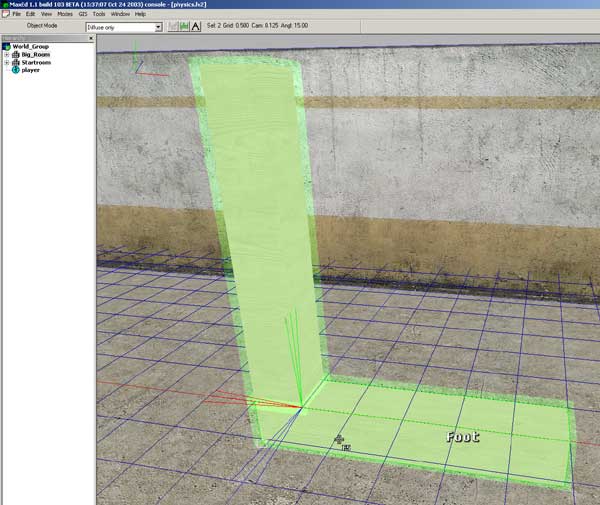
Task: Open the Help menu
Action: [140, 14]
